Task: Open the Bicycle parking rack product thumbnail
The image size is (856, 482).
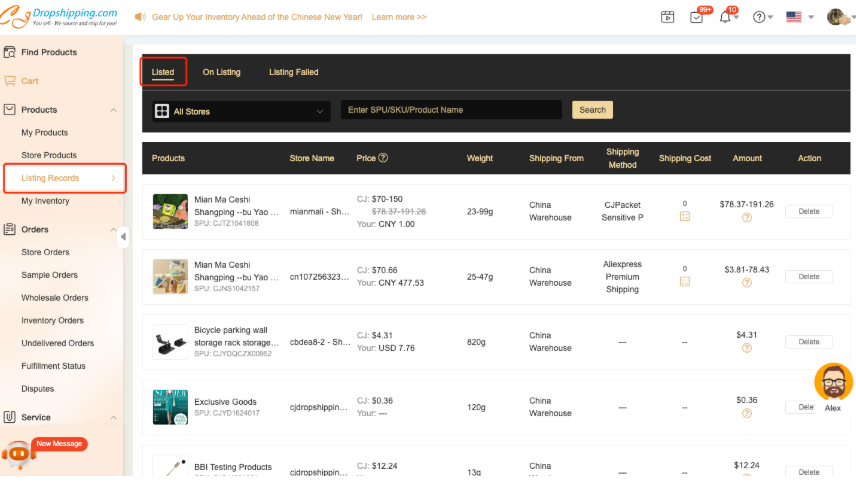Action: [x=170, y=342]
